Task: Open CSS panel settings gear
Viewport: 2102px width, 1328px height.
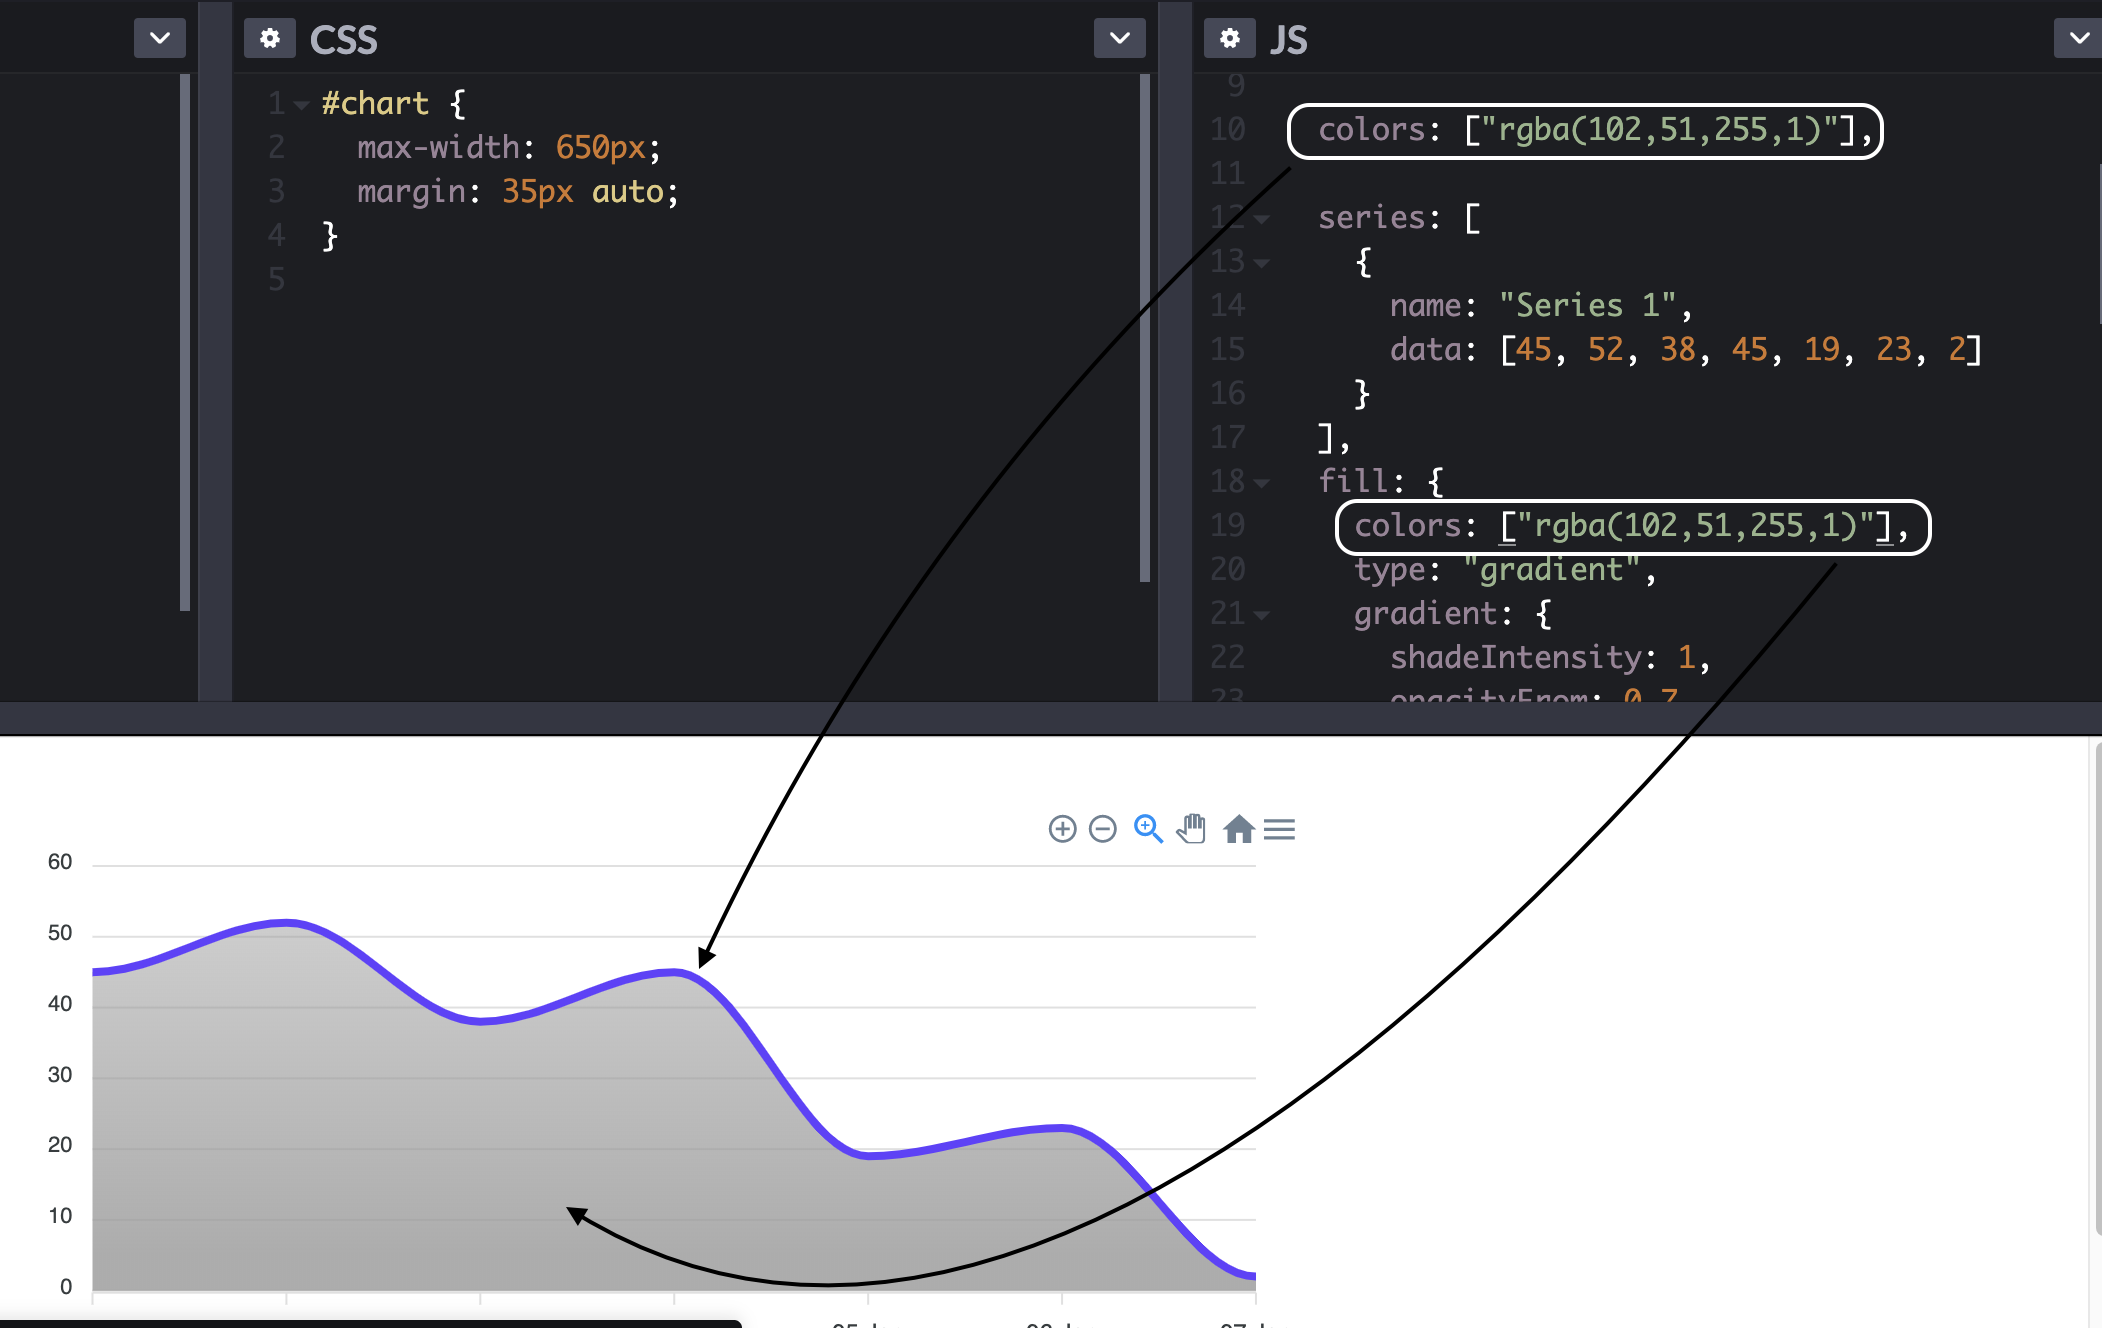Action: tap(269, 39)
